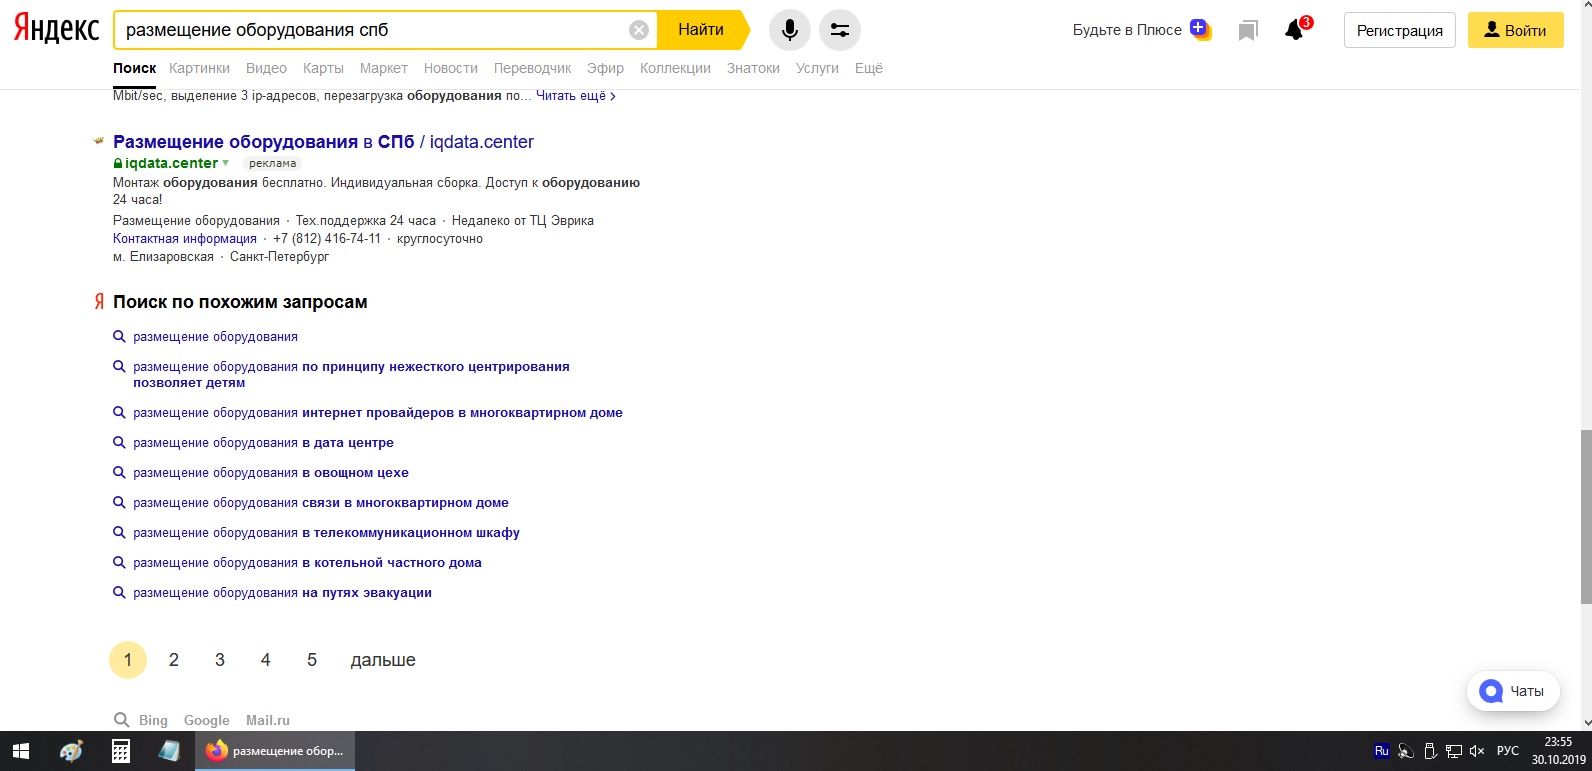Open the iqdata.center green URL dropdown arrow
Image resolution: width=1592 pixels, height=771 pixels.
click(226, 163)
